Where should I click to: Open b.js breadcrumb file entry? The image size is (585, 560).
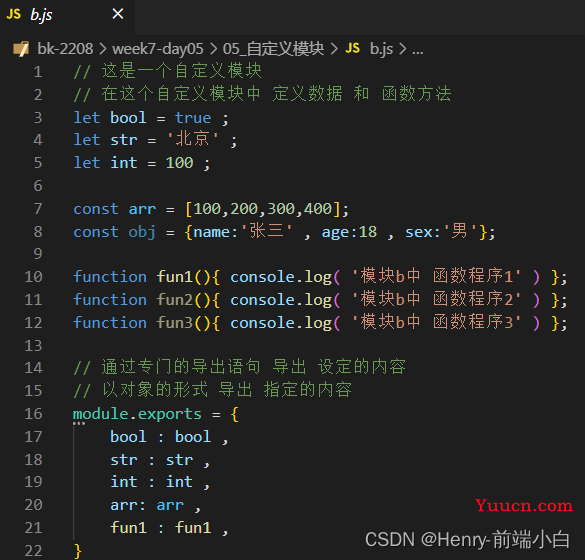tap(381, 49)
